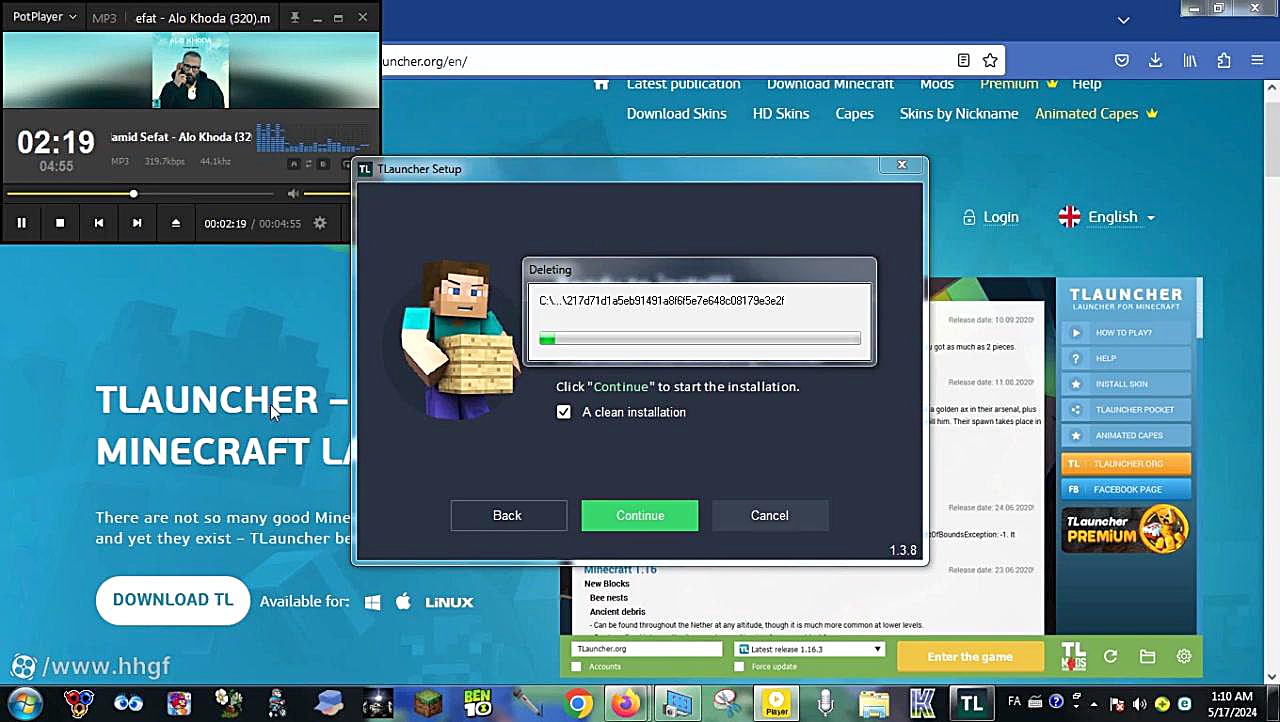The width and height of the screenshot is (1280, 722).
Task: Click the orange TLAUNCHER.ORG button
Action: coord(1126,464)
